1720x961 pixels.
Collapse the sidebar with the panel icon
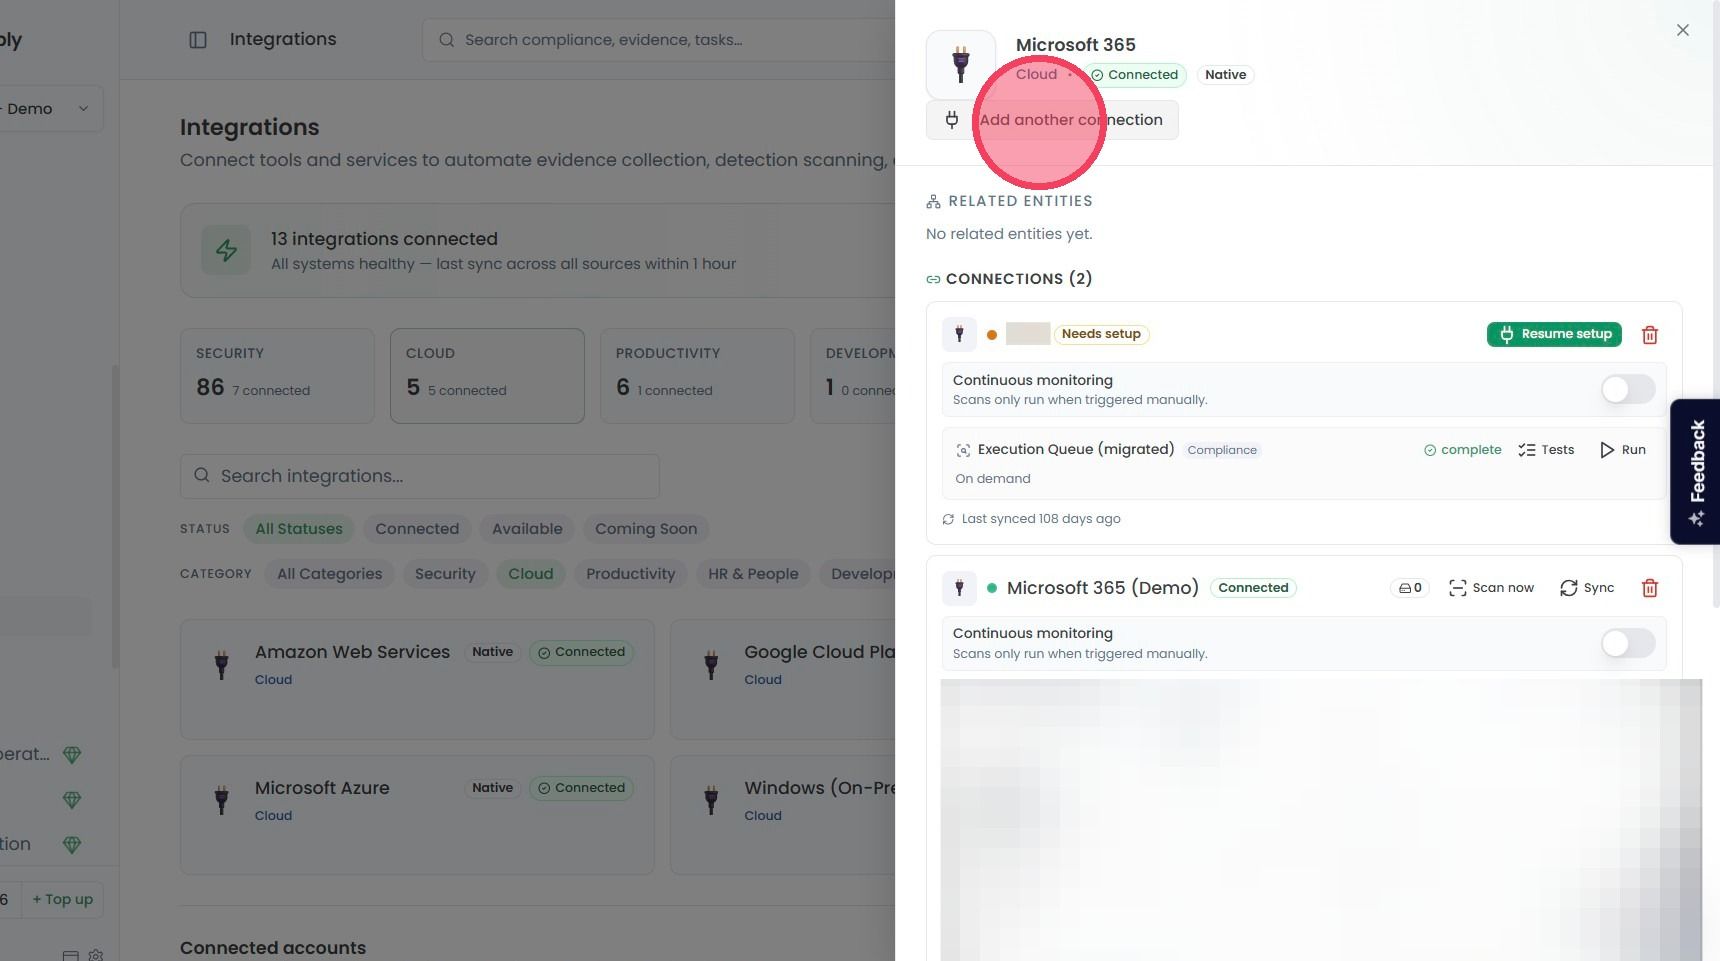point(198,40)
